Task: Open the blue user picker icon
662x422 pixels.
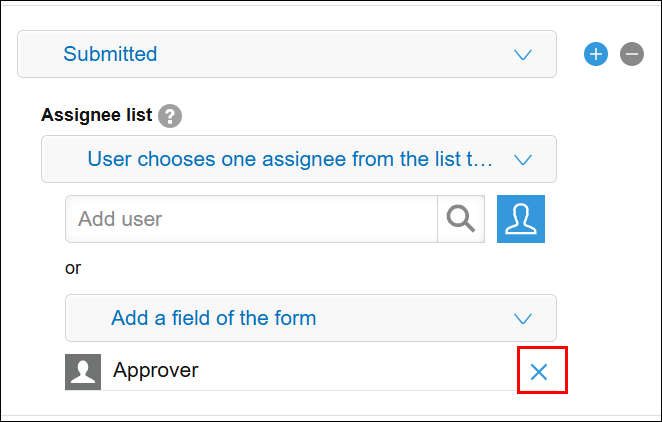Action: (x=521, y=219)
